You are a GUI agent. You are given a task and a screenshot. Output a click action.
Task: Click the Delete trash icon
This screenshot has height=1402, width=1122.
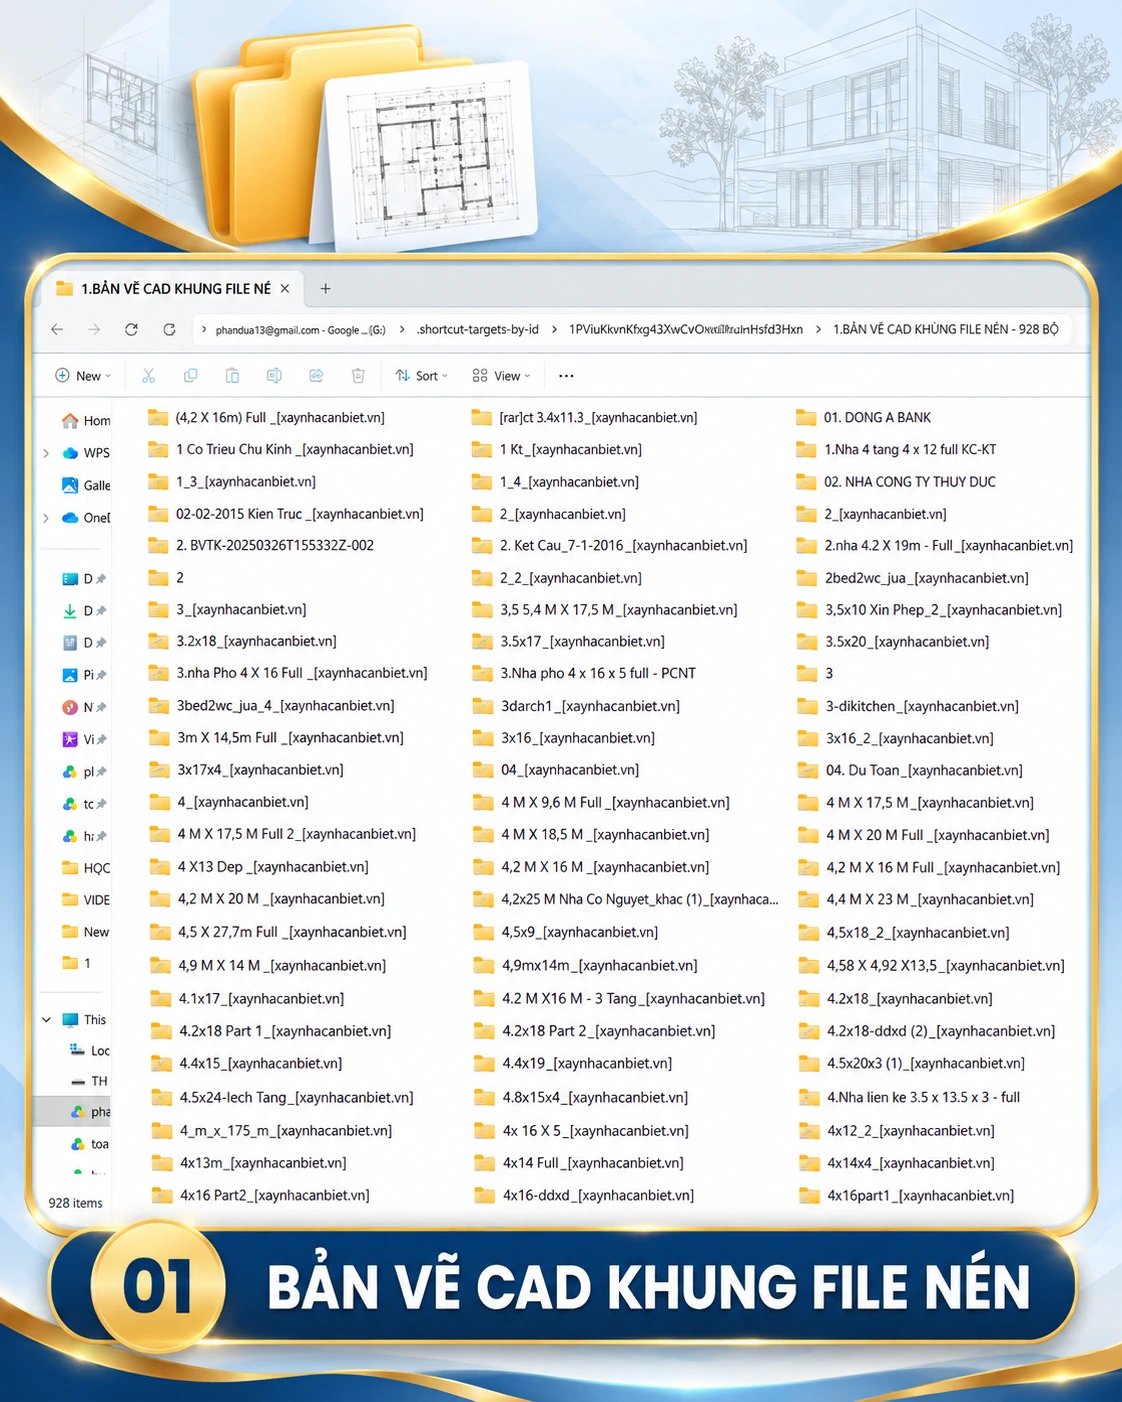358,376
